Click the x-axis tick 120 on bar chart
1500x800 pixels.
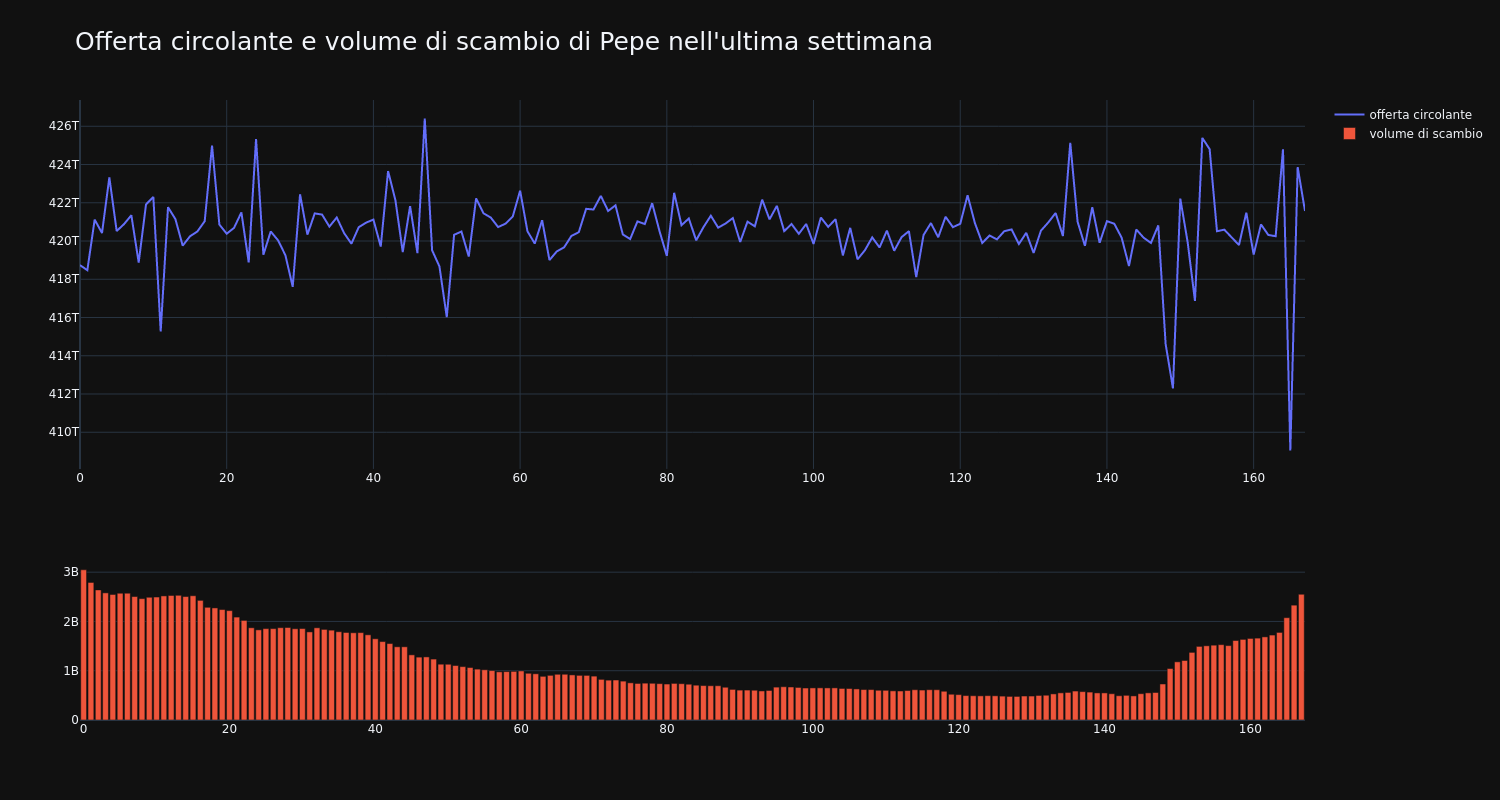960,729
